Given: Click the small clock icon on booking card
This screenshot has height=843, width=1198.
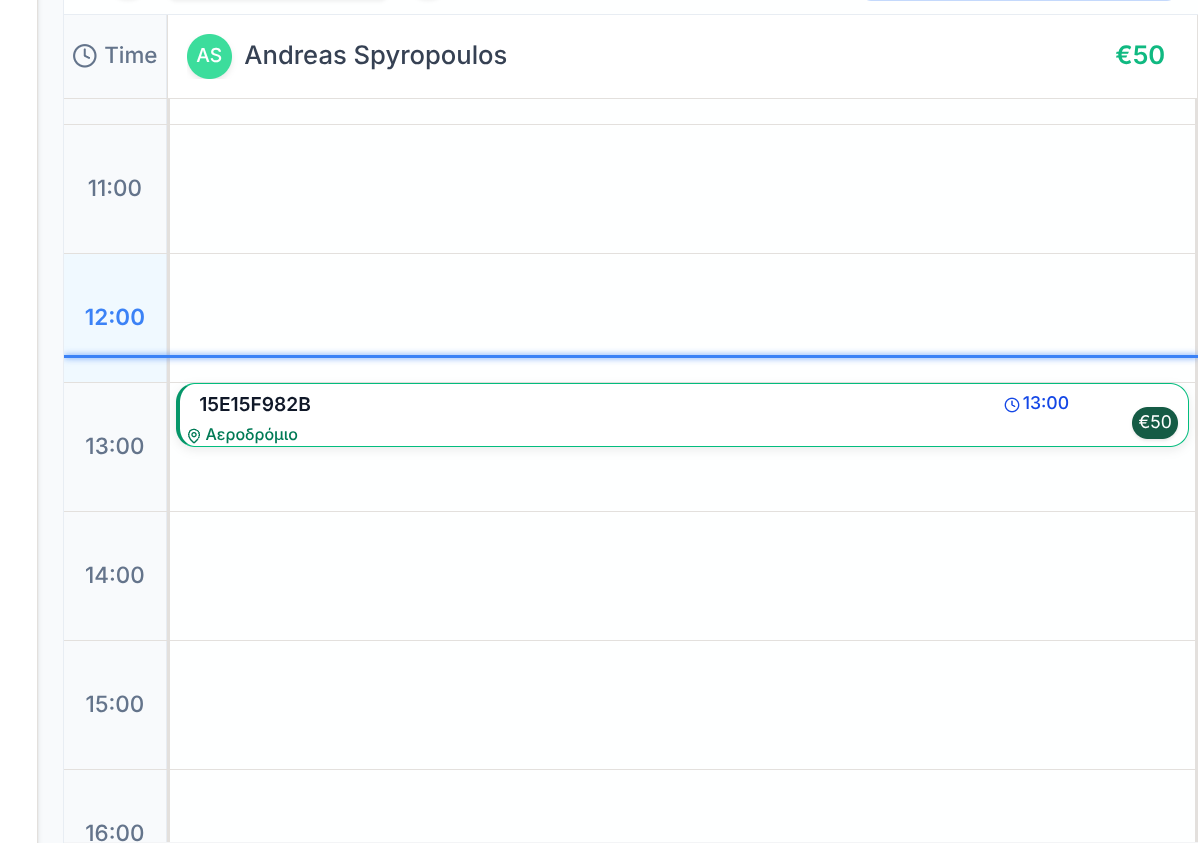Looking at the screenshot, I should (x=1011, y=405).
